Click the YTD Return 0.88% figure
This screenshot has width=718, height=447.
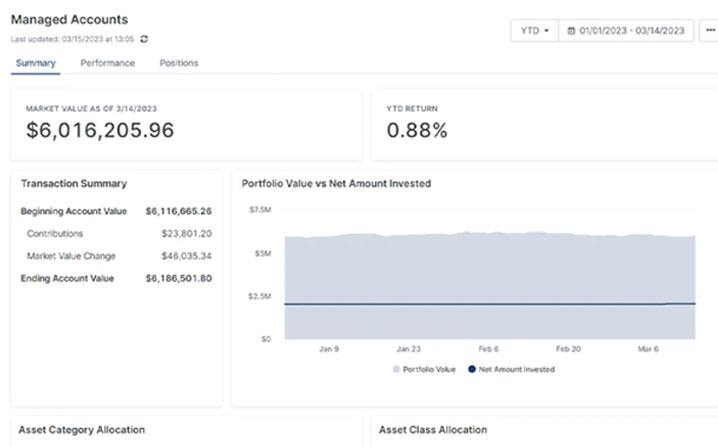click(x=417, y=130)
